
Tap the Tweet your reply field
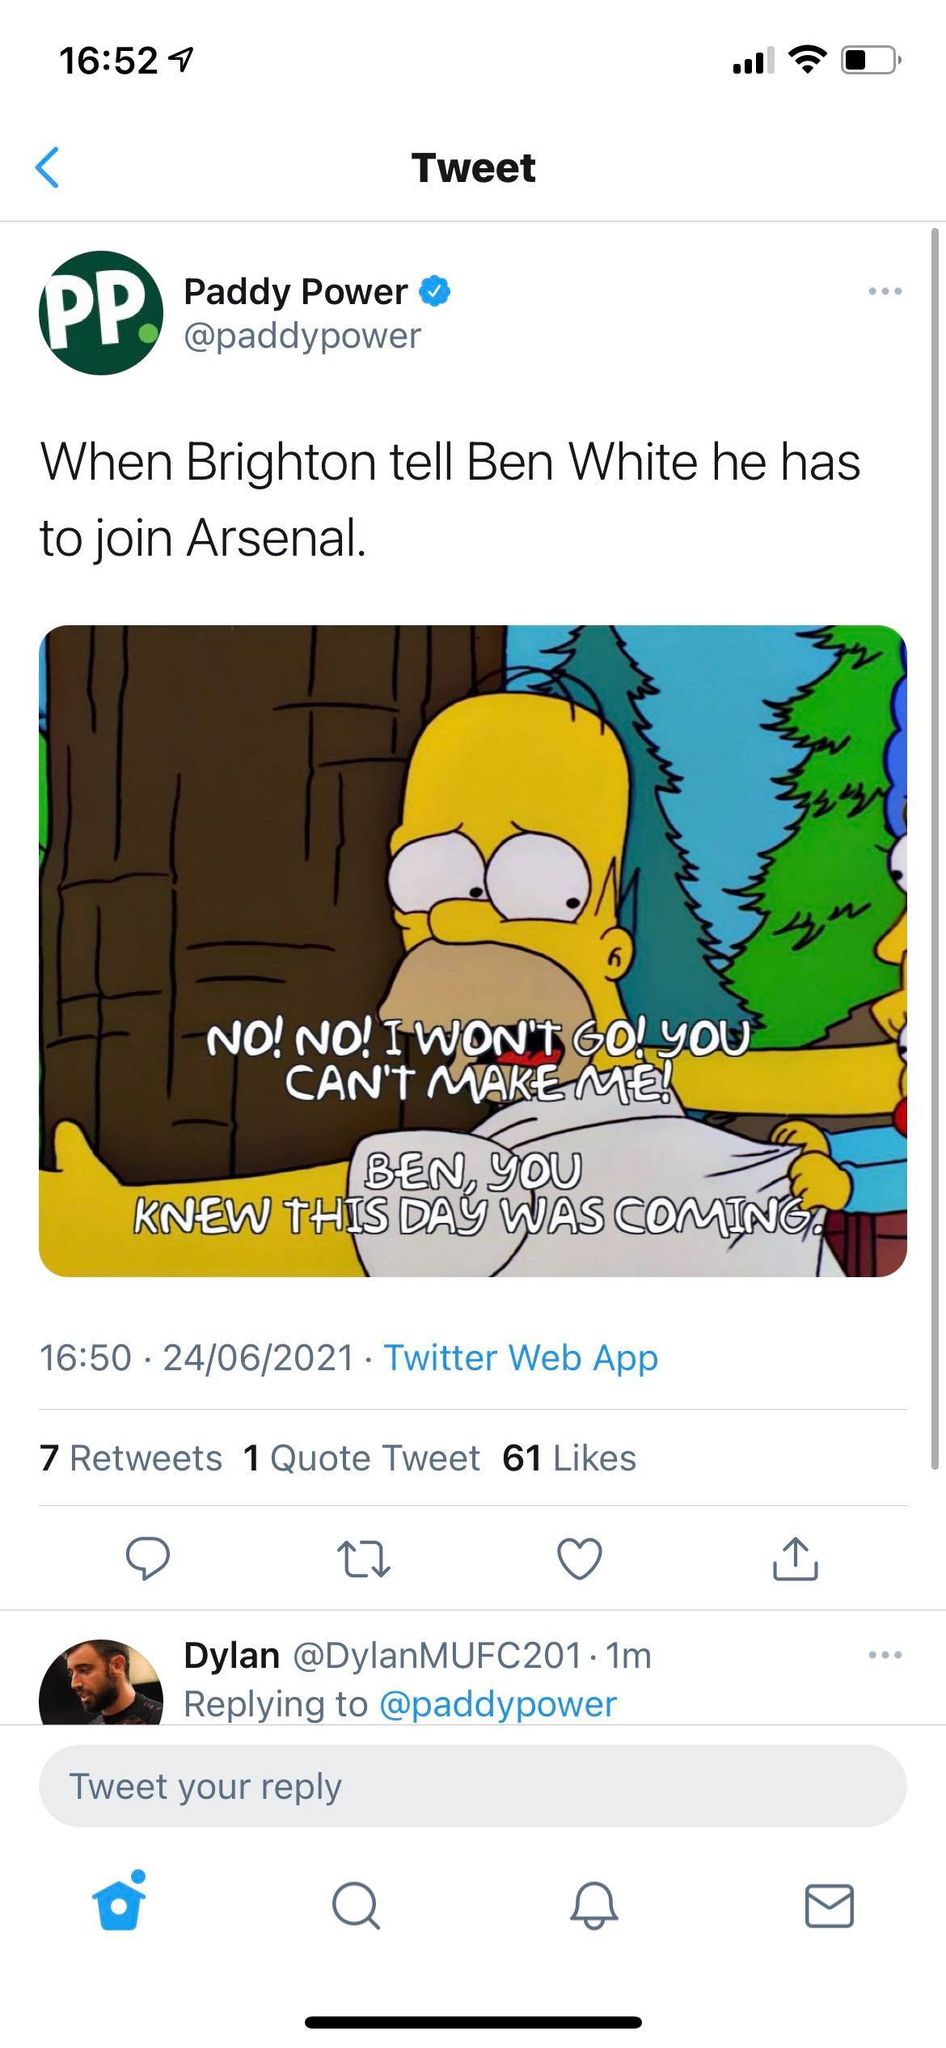tap(473, 1786)
